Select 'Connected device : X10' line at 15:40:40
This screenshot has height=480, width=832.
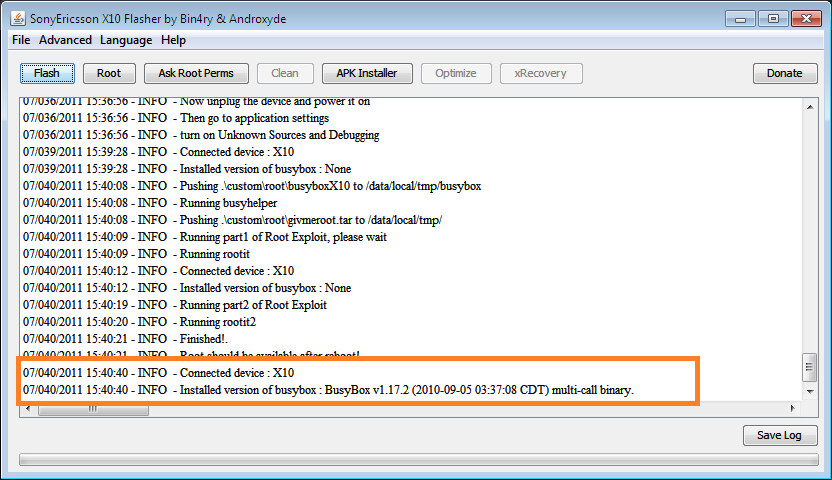[x=159, y=373]
